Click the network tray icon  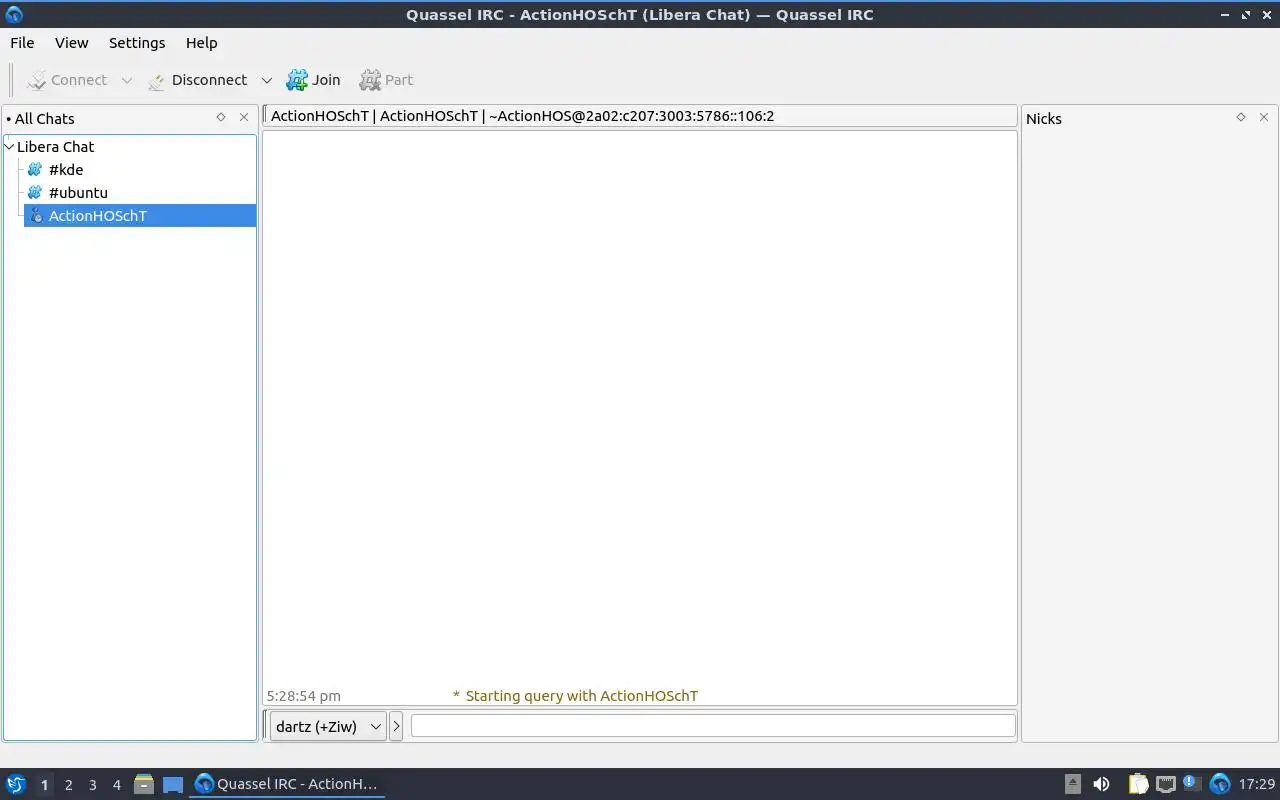tap(1165, 784)
